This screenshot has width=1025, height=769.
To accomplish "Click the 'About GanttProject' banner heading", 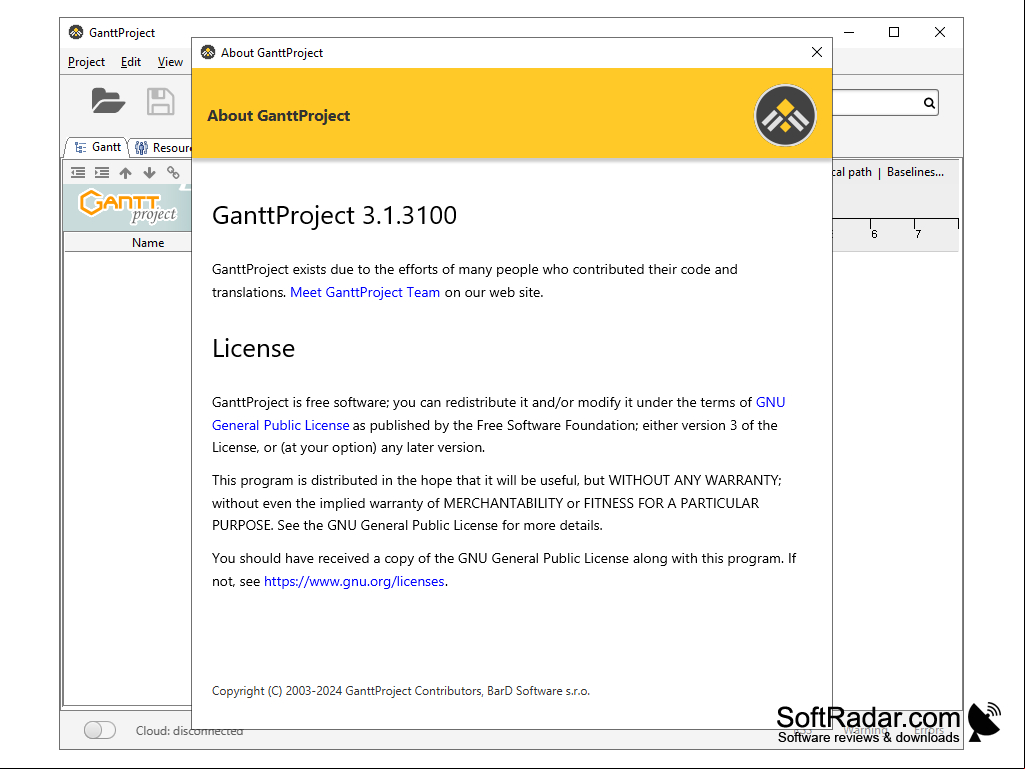I will pyautogui.click(x=278, y=116).
